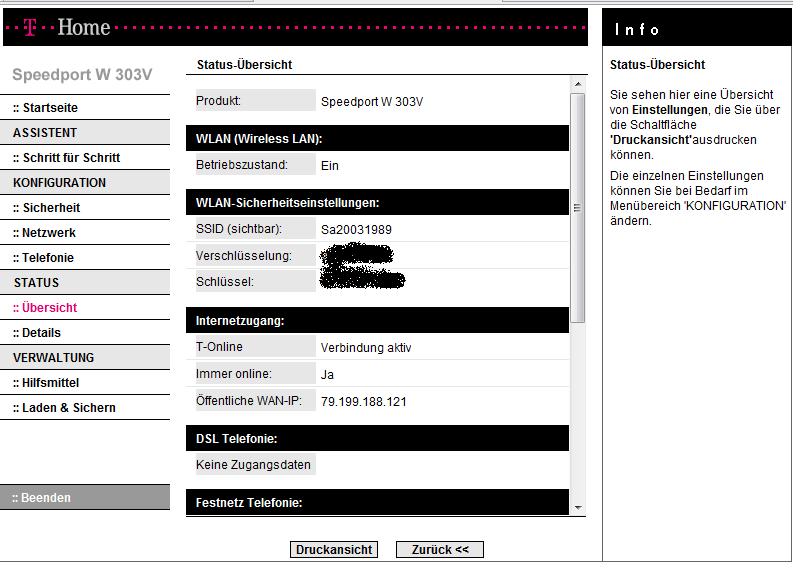Click the 'SSID (sichtbar):' label
Image resolution: width=800 pixels, height=571 pixels.
point(239,229)
